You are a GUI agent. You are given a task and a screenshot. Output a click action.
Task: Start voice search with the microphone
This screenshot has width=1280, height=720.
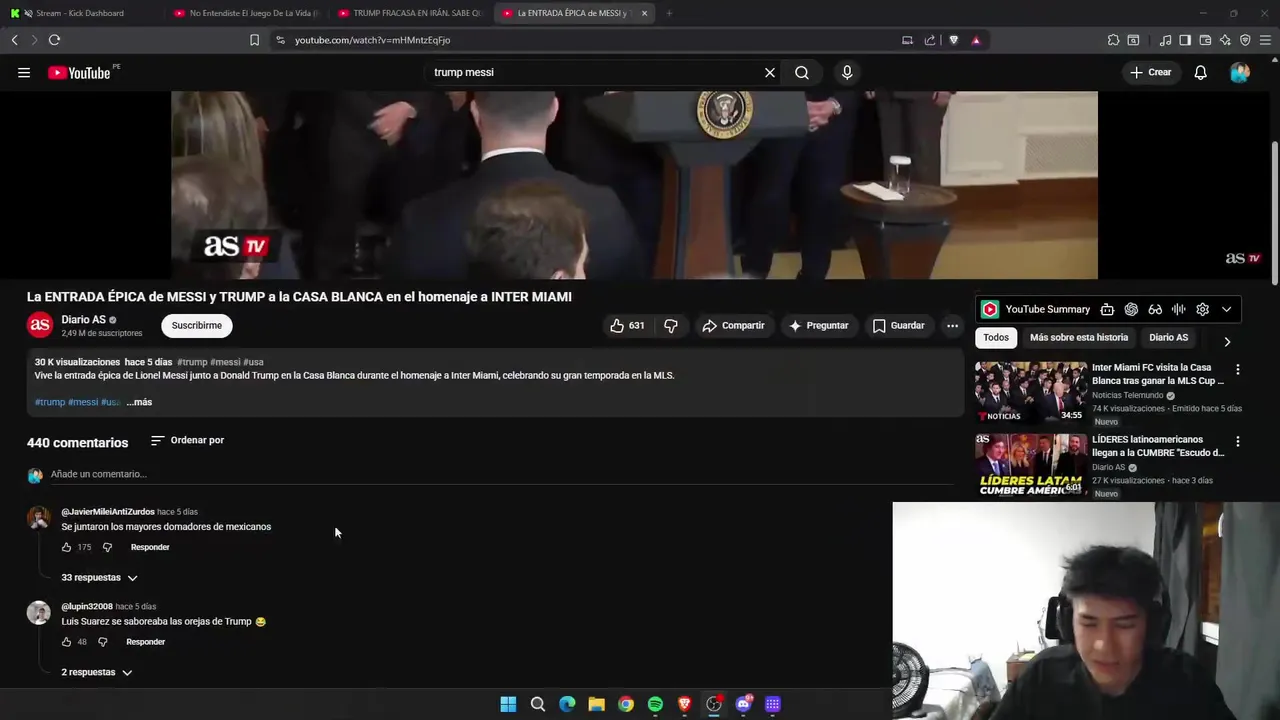coord(847,72)
